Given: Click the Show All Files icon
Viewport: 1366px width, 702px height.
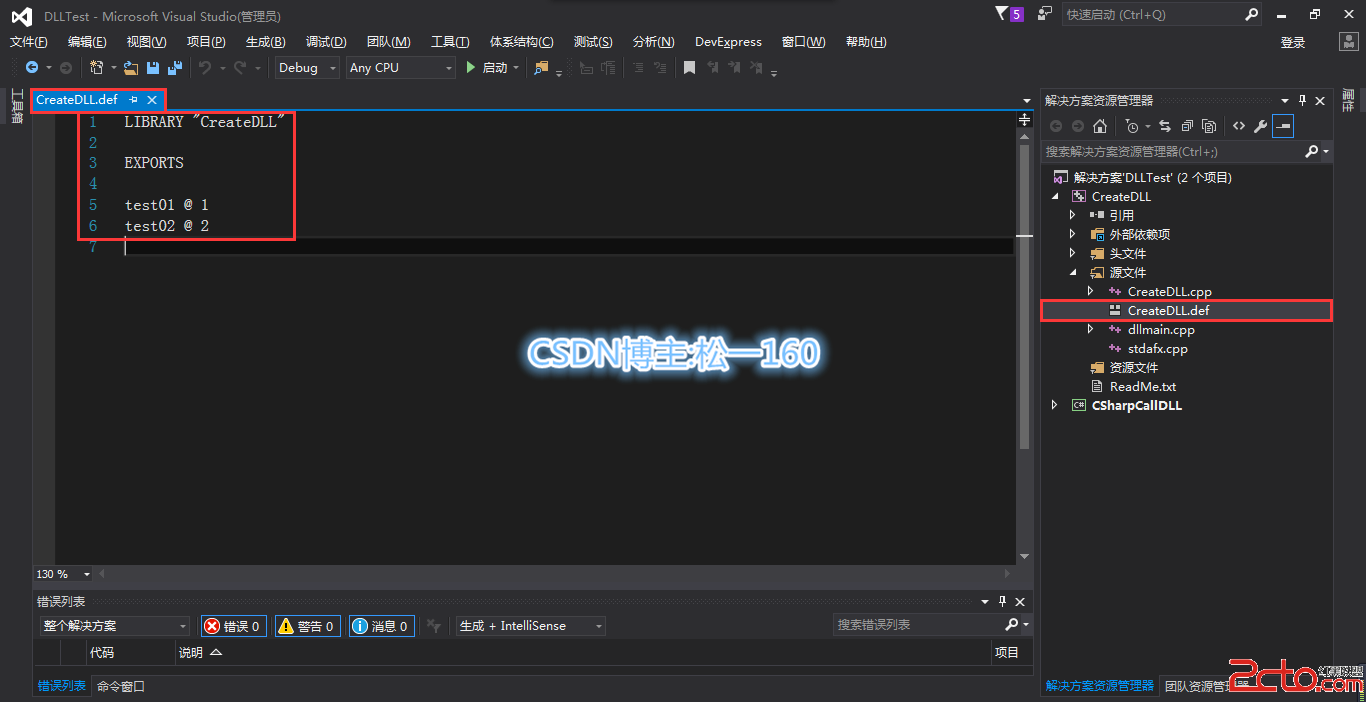Looking at the screenshot, I should [x=1209, y=126].
